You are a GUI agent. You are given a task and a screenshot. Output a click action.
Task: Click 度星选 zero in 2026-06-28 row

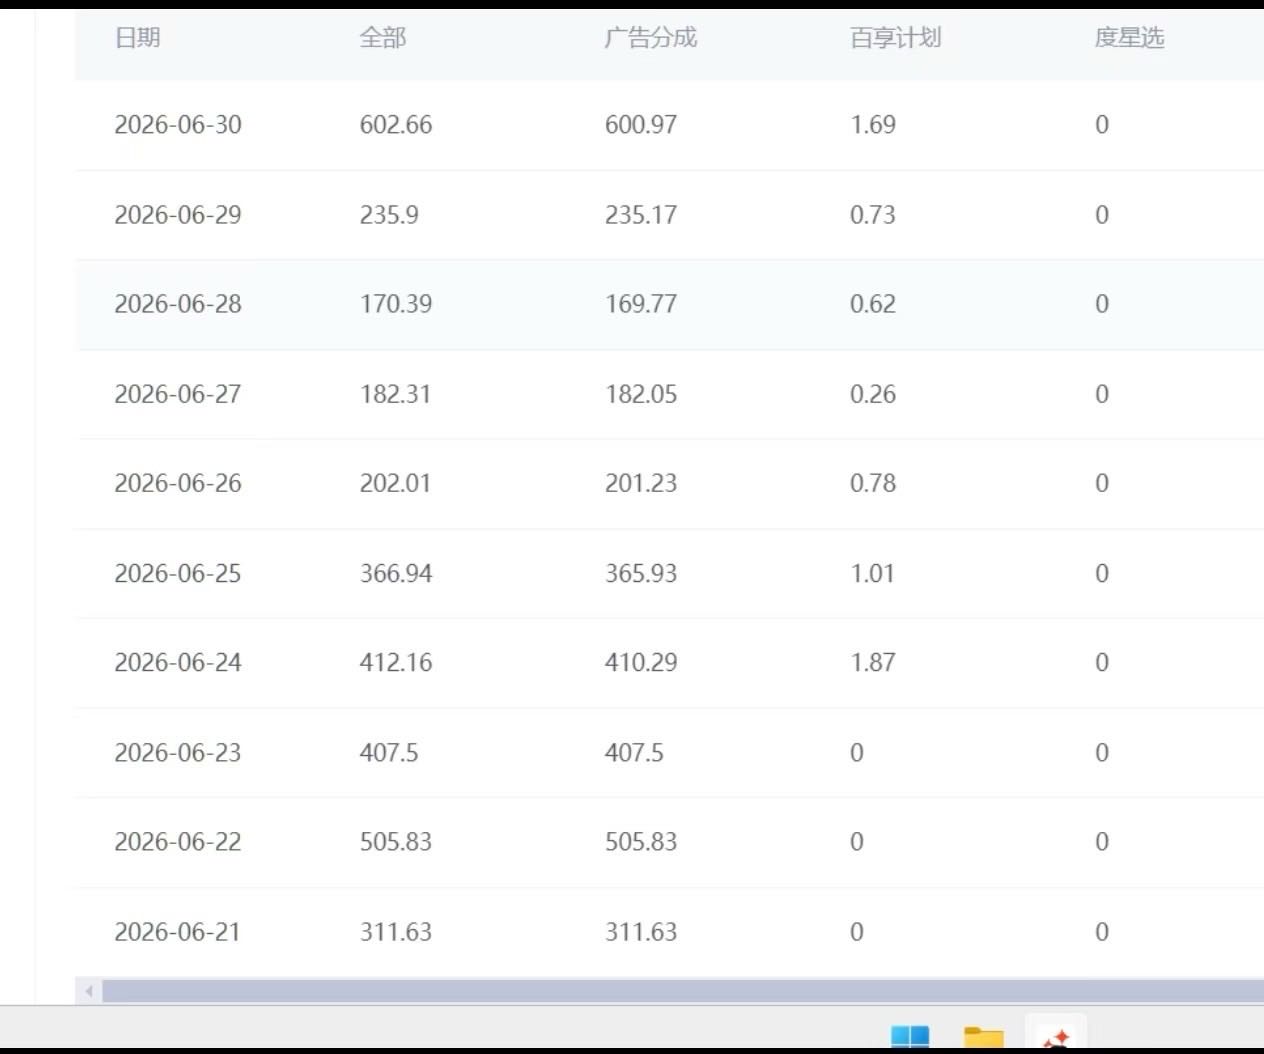pyautogui.click(x=1102, y=304)
